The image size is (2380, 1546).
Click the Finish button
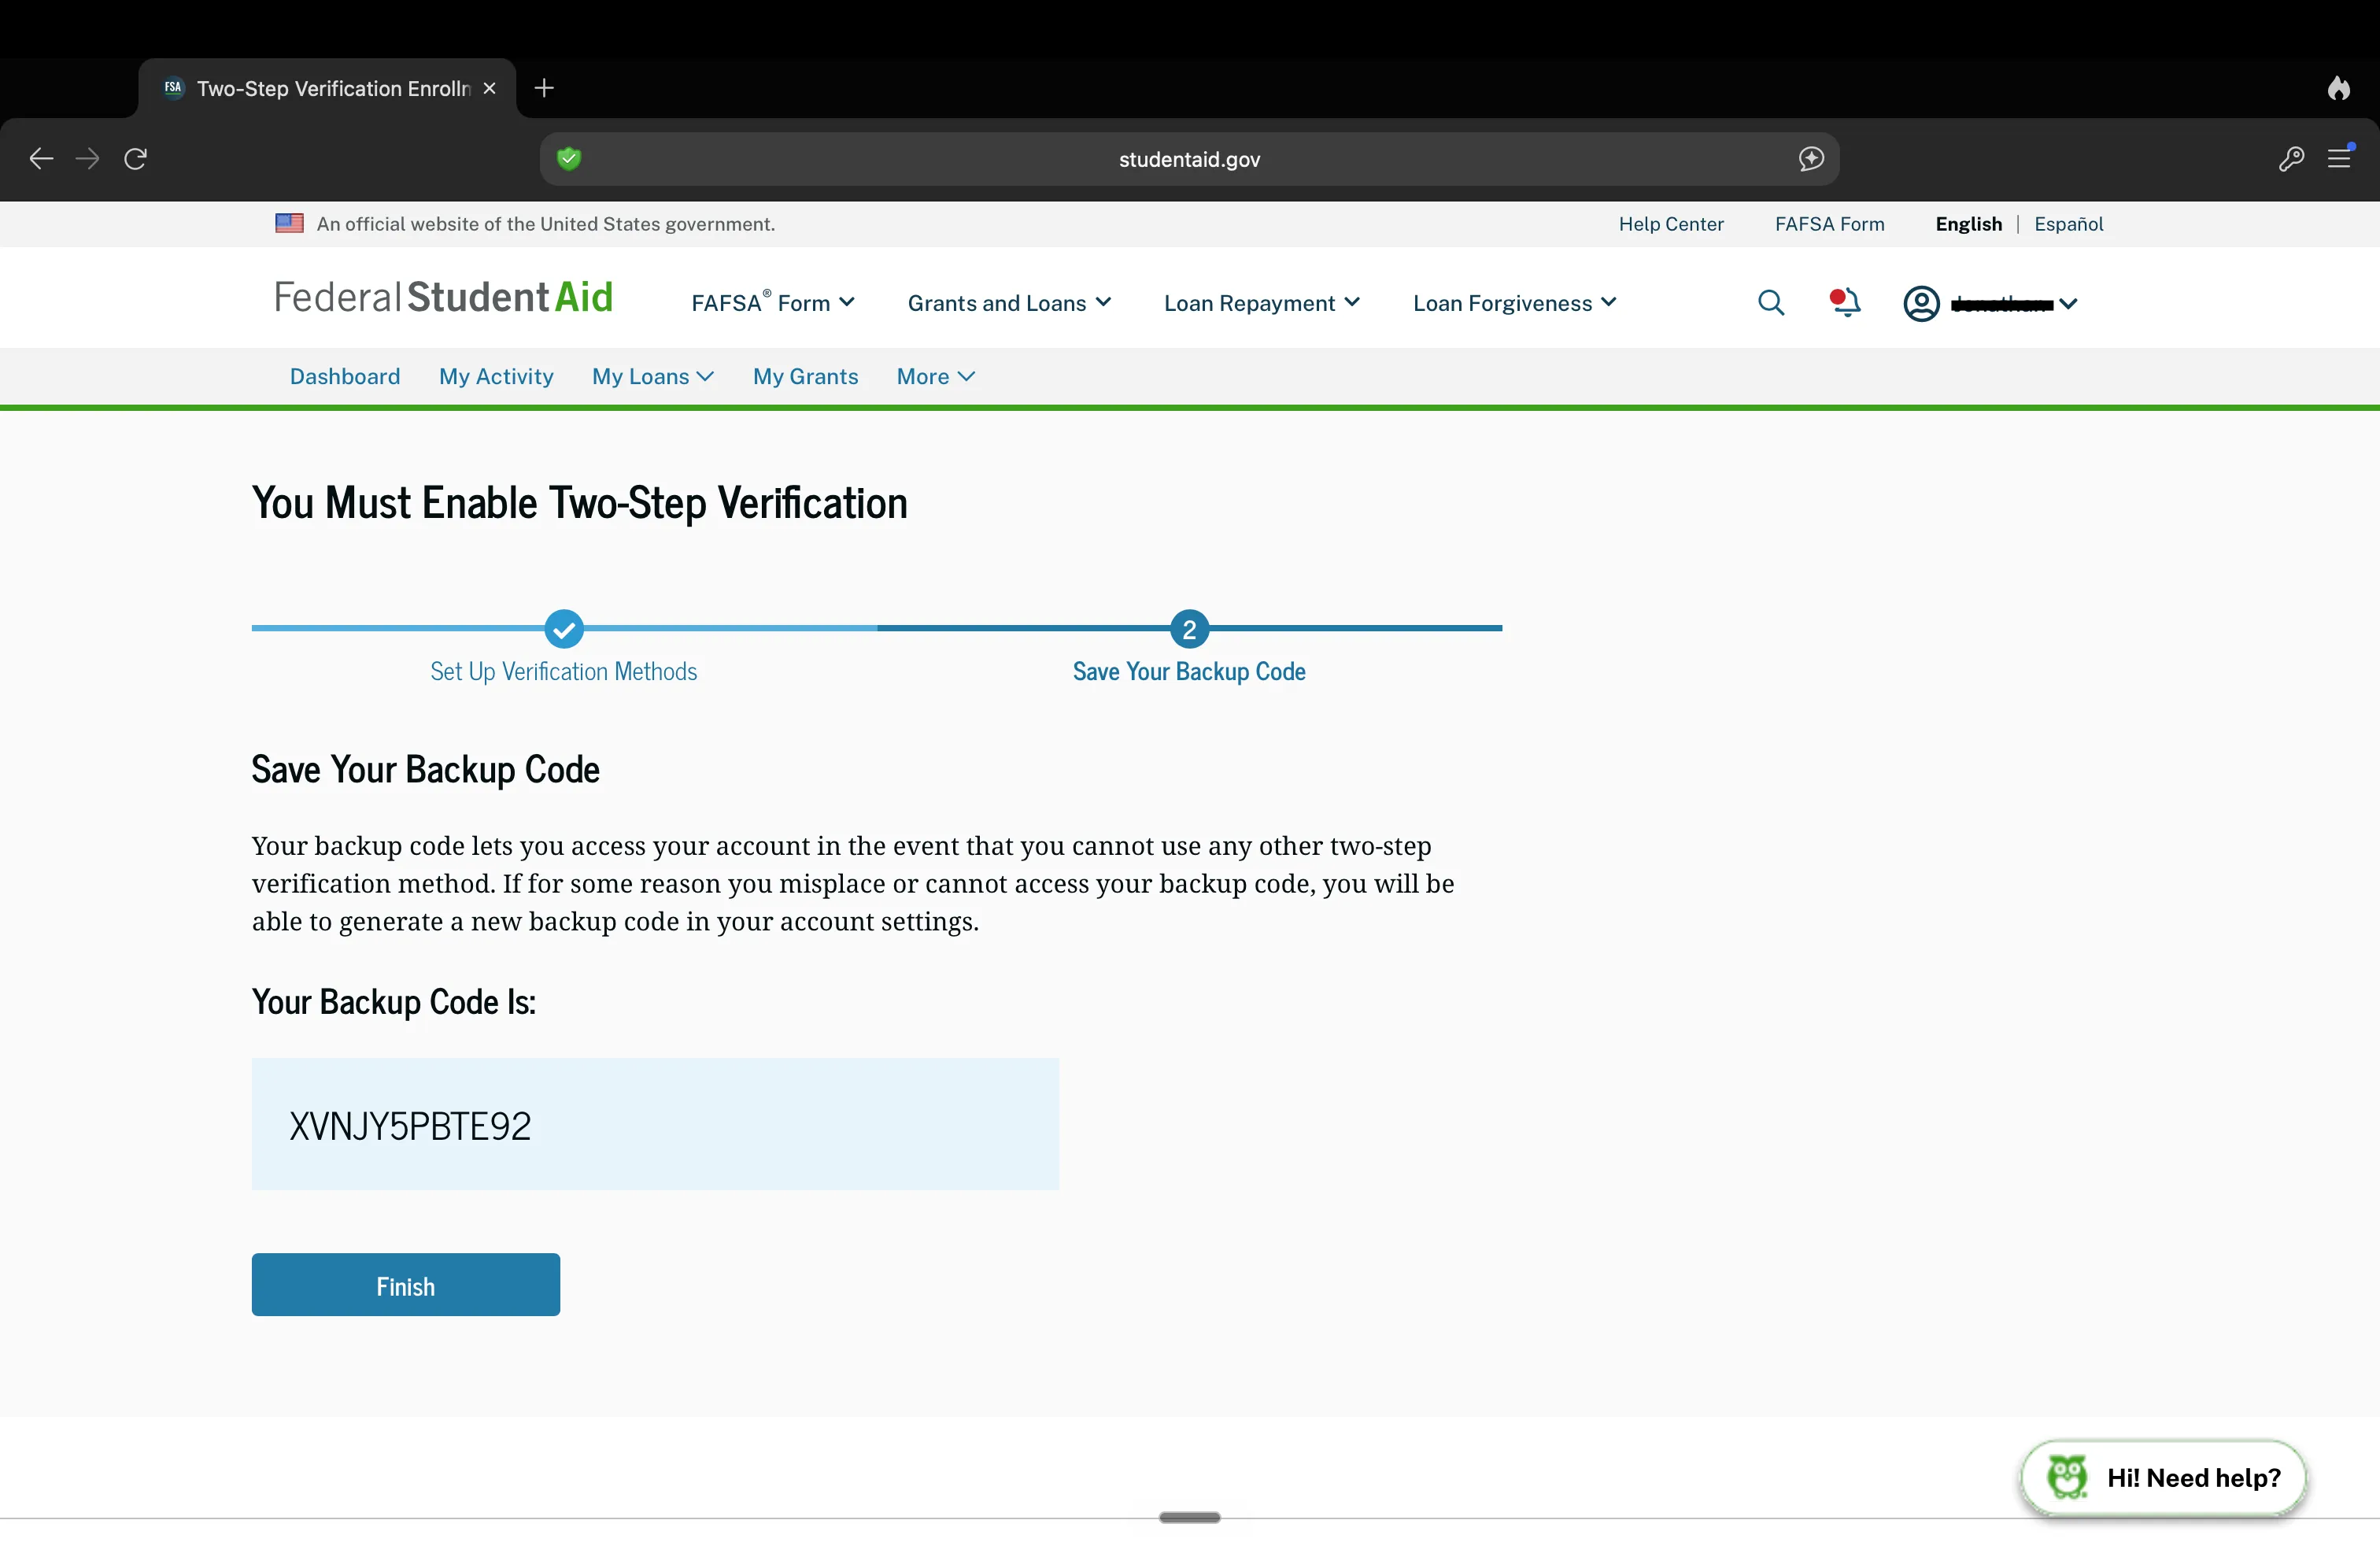coord(405,1285)
